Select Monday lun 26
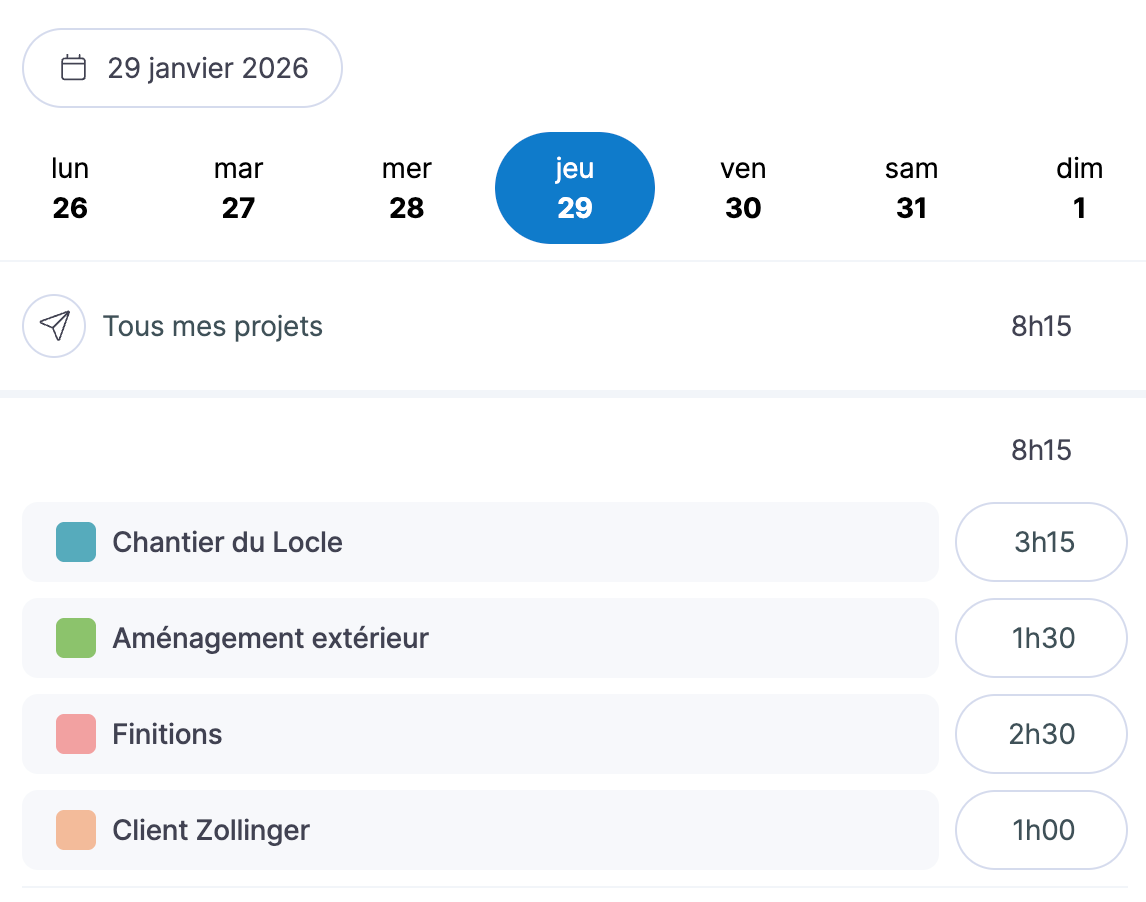Screen dimensions: 1146x902 click(70, 188)
